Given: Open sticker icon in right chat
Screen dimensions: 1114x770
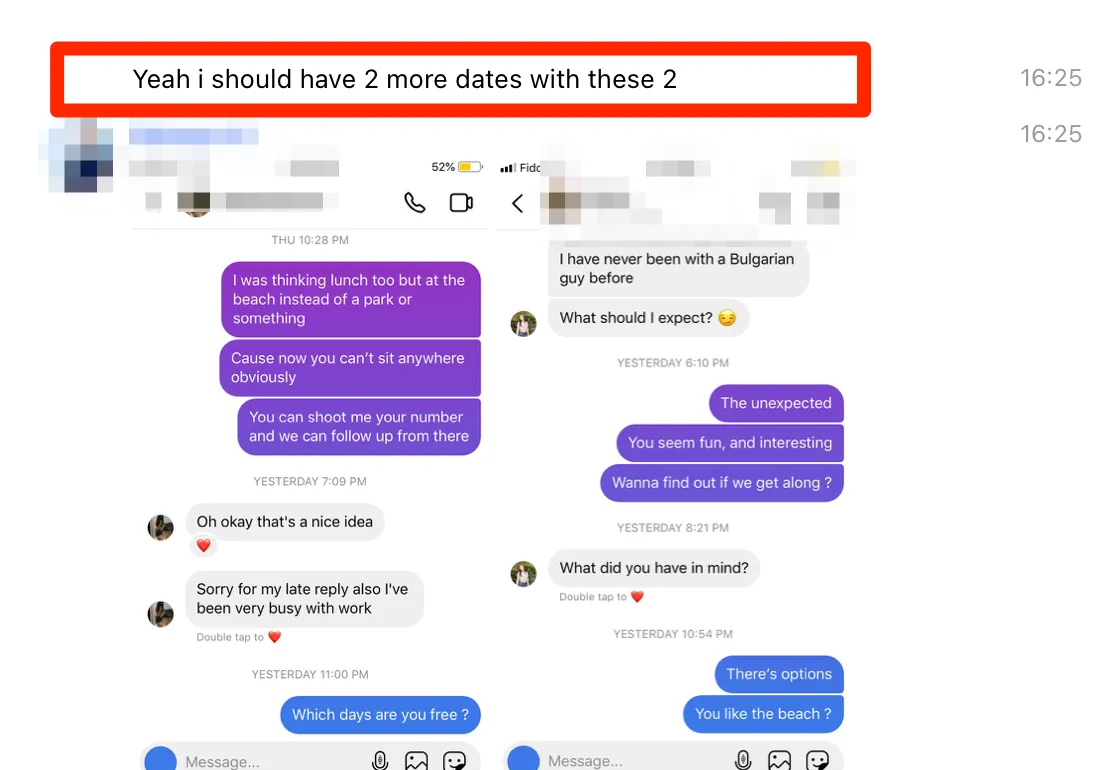Looking at the screenshot, I should [817, 760].
